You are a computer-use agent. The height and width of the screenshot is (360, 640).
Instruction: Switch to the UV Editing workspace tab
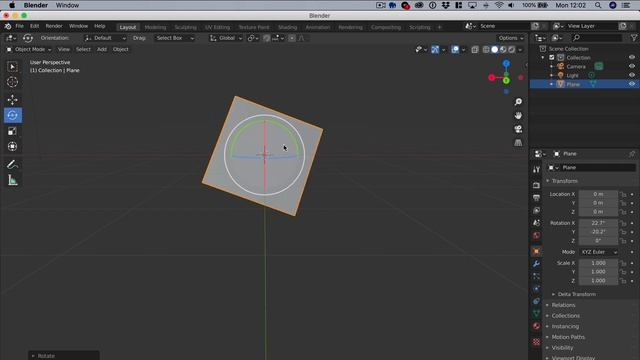(217, 27)
